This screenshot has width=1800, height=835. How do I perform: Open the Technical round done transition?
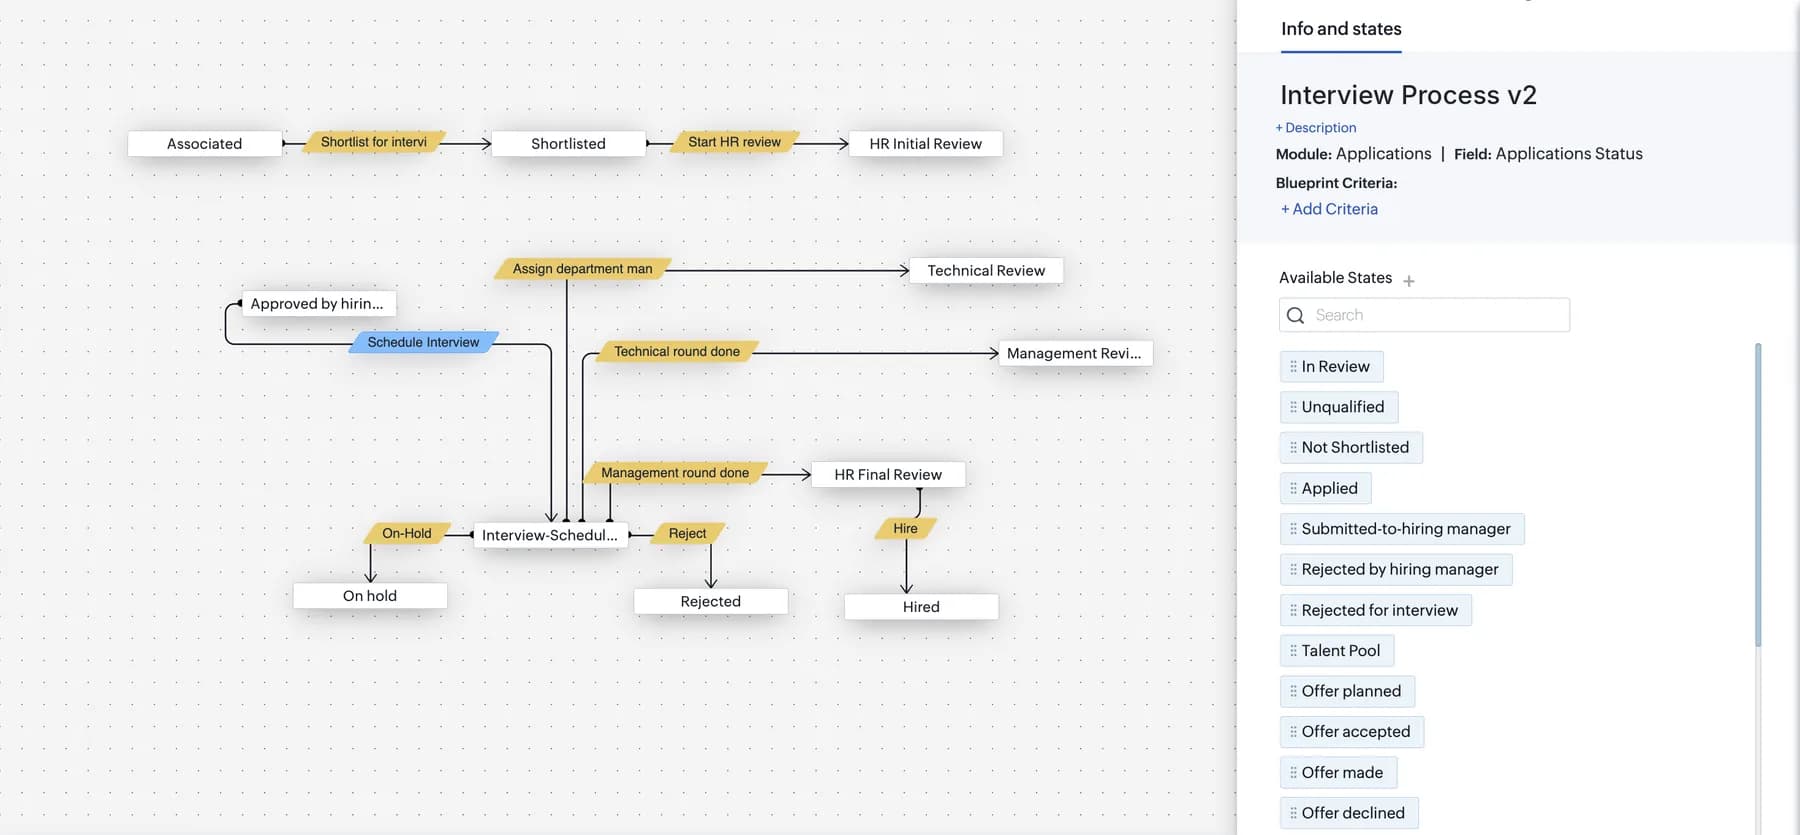click(677, 352)
